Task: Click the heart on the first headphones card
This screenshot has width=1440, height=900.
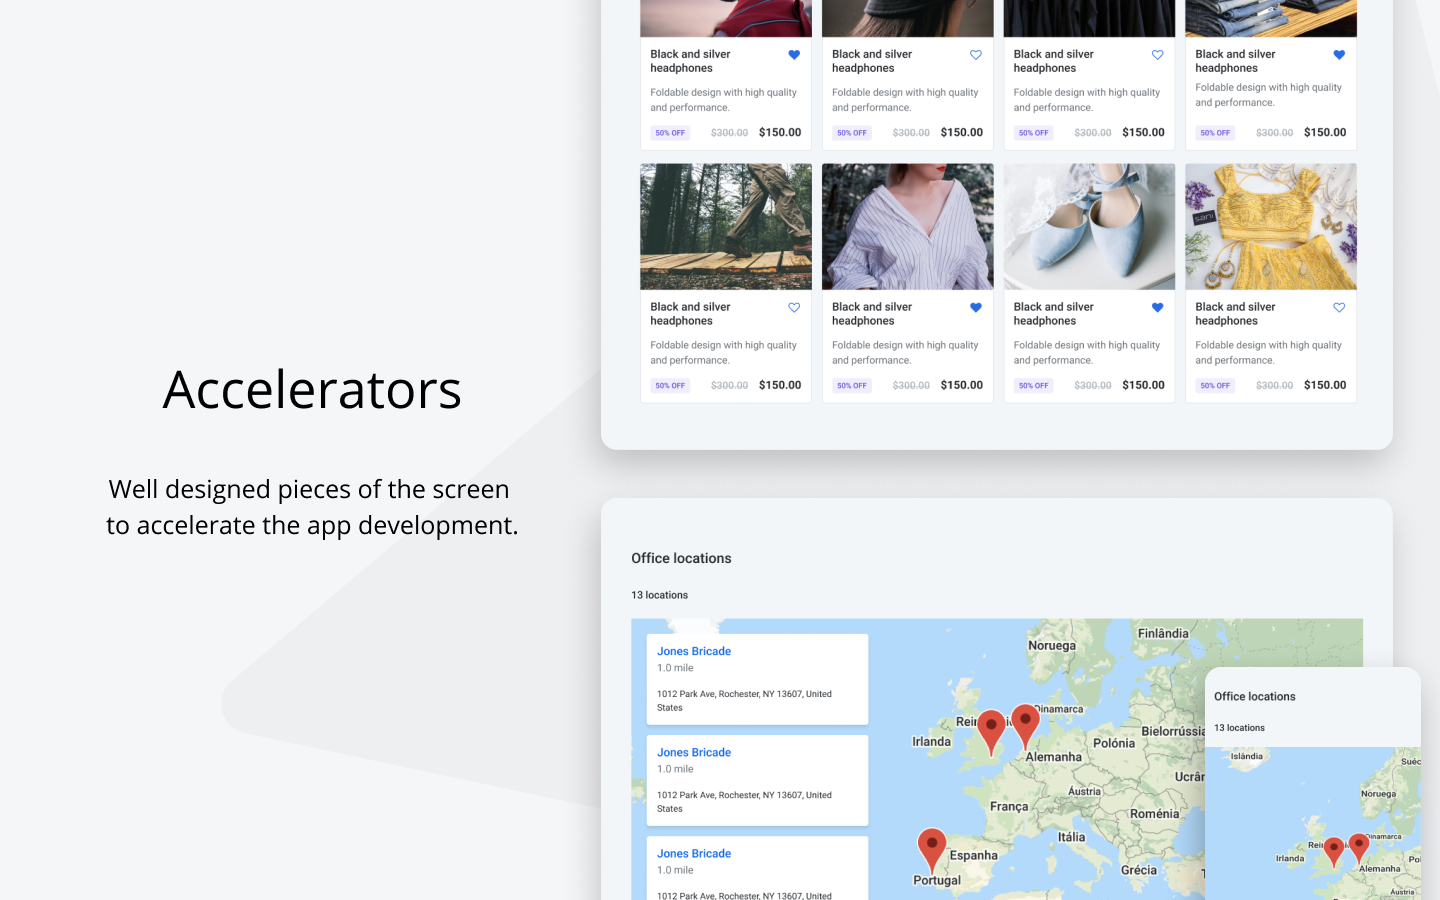Action: tap(793, 55)
